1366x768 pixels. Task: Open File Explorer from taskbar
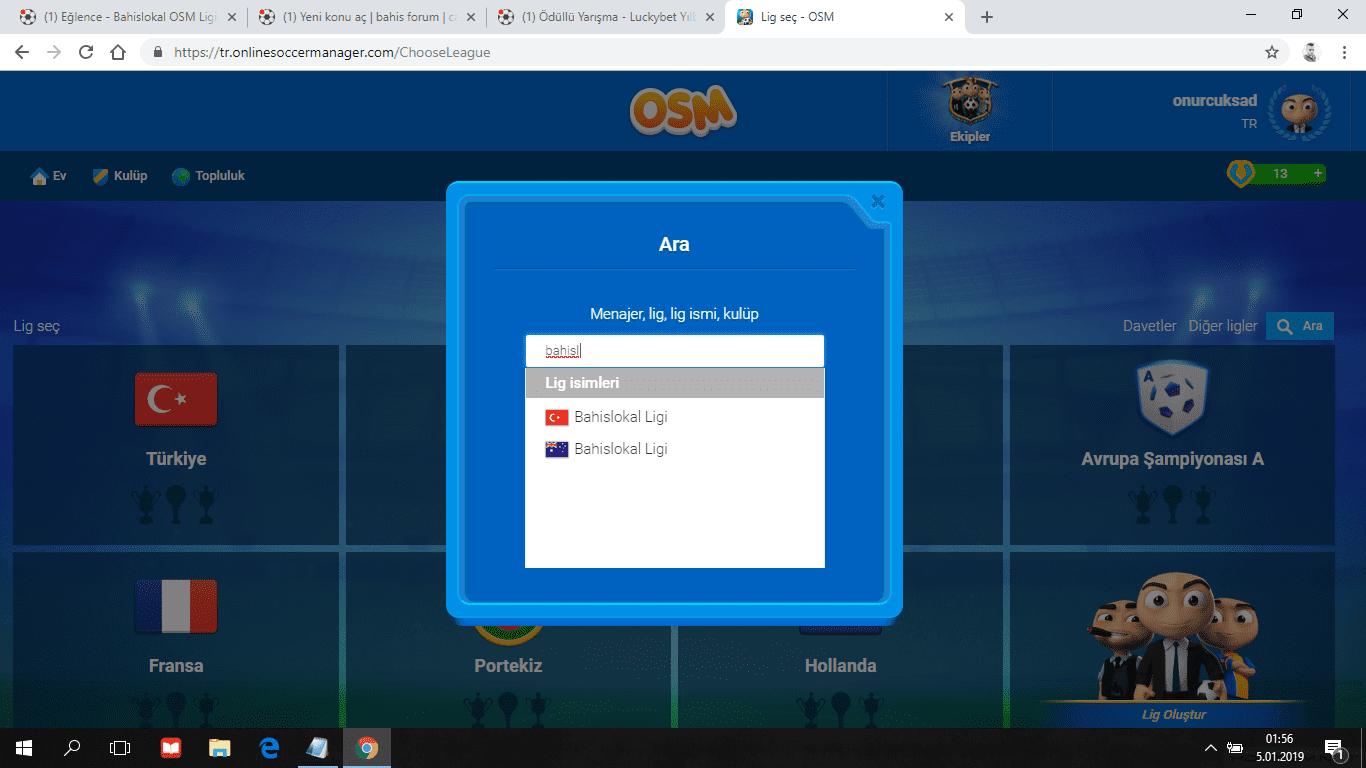pos(220,748)
